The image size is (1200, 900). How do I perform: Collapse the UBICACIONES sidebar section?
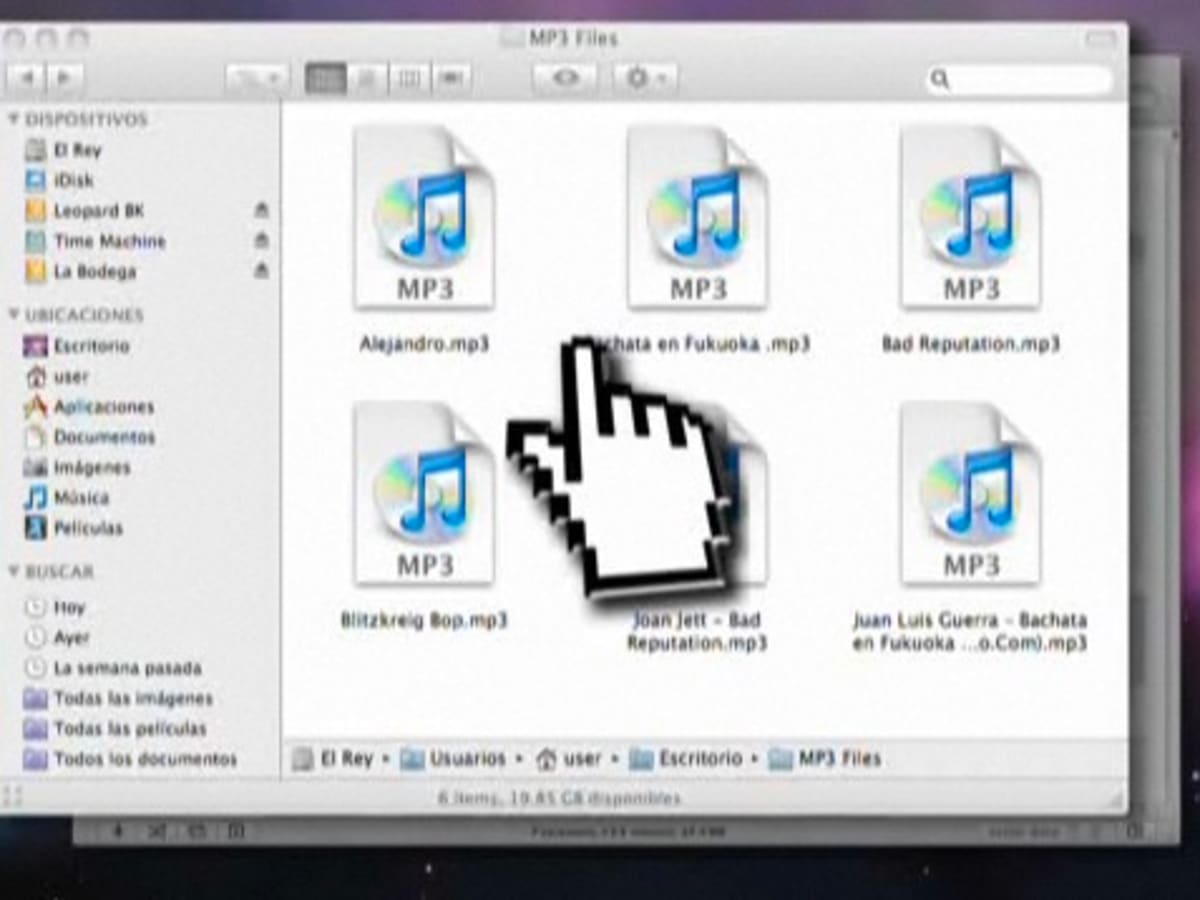point(14,314)
